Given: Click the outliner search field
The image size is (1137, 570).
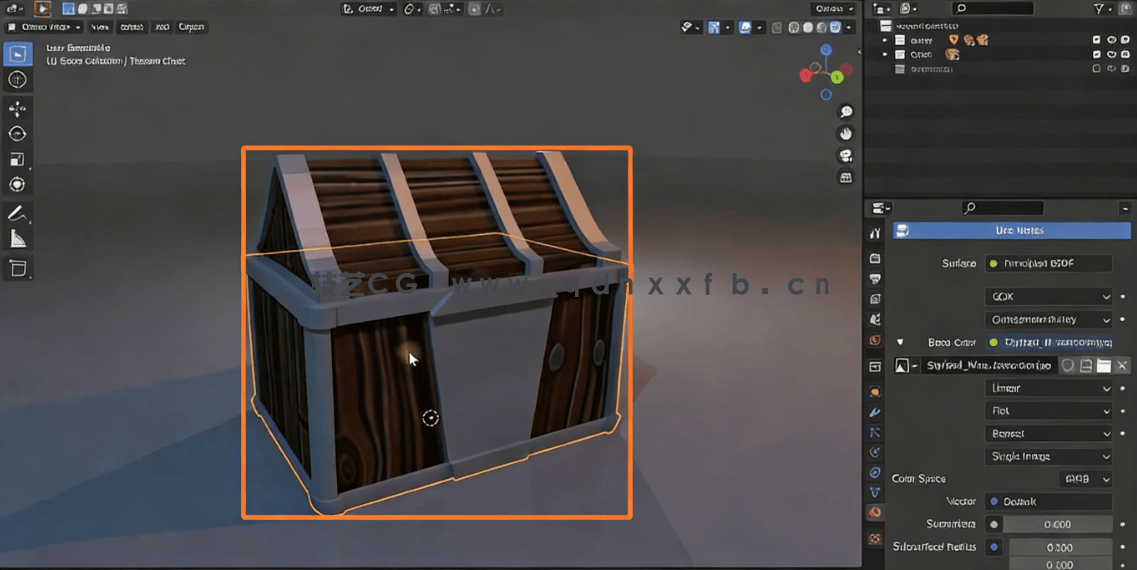Looking at the screenshot, I should pos(993,8).
